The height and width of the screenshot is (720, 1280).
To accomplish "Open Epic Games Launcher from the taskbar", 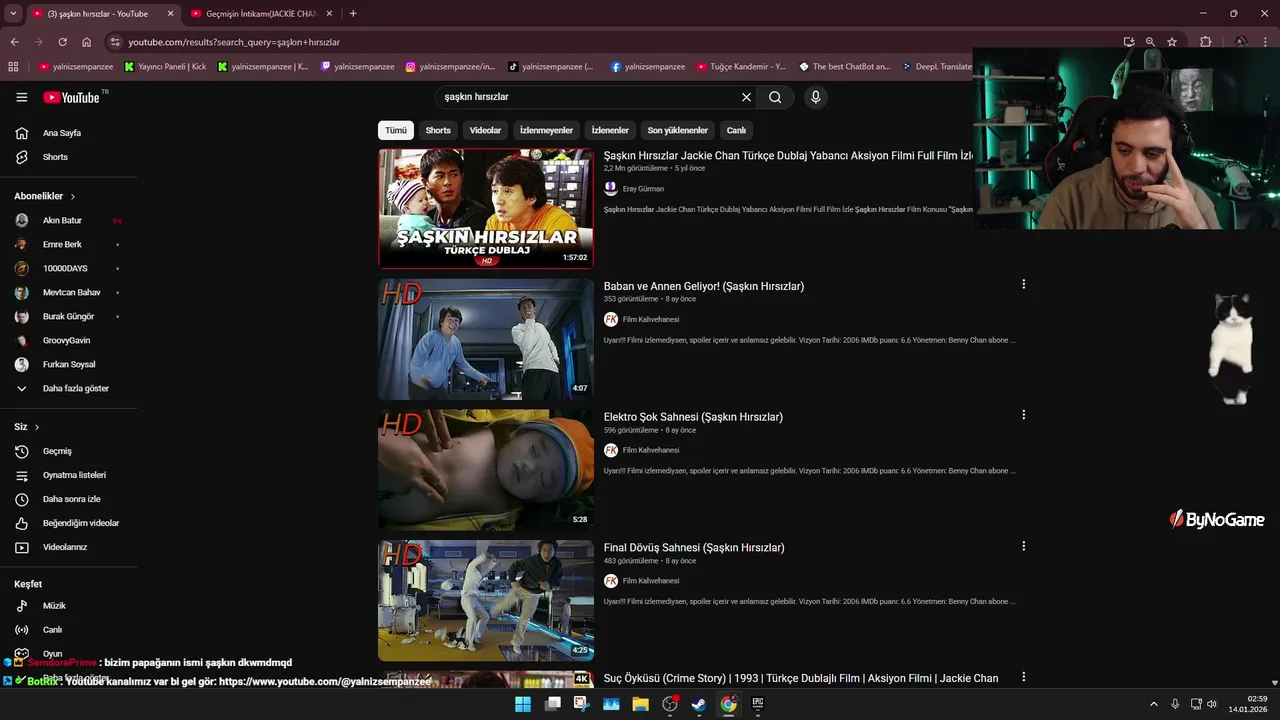I will pos(758,704).
